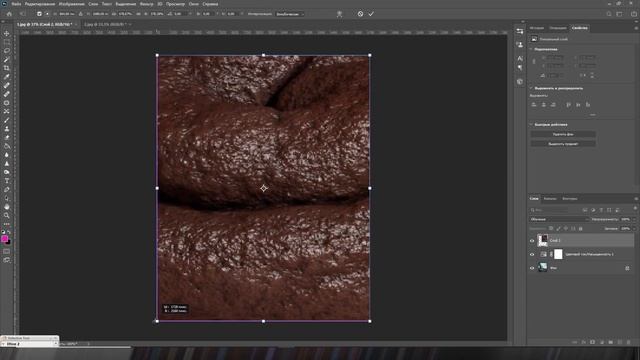The width and height of the screenshot is (640, 360).
Task: Collapse Быстрые действия section
Action: (531, 124)
